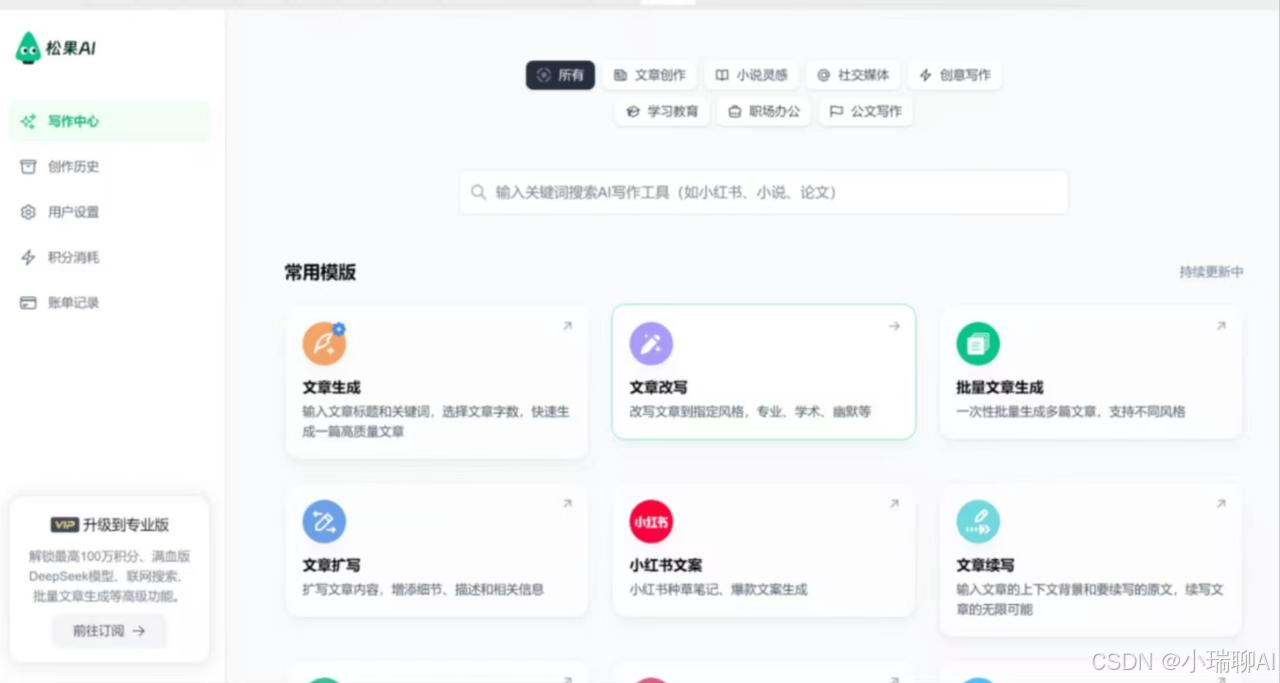Click the VIP badge icon
The height and width of the screenshot is (683, 1280).
pyautogui.click(x=64, y=525)
